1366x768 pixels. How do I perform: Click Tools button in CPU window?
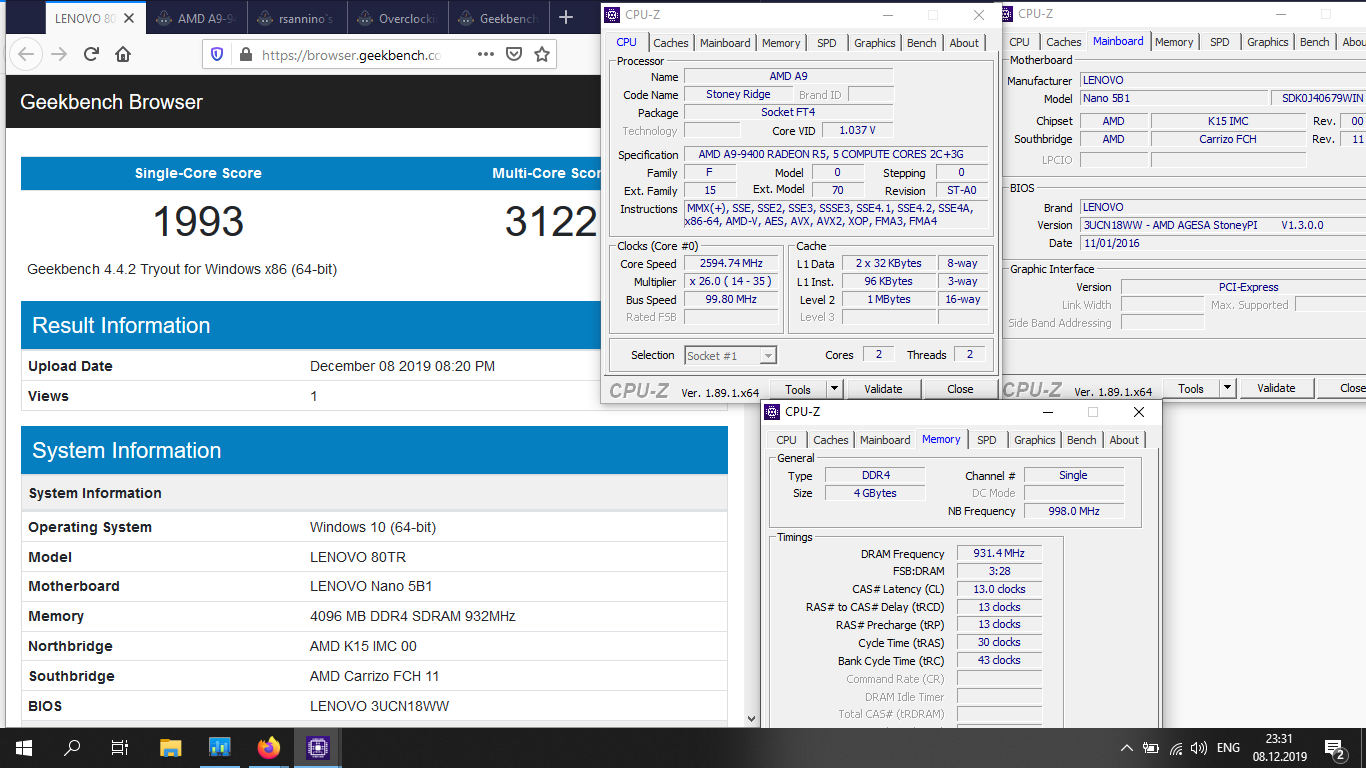tap(798, 389)
